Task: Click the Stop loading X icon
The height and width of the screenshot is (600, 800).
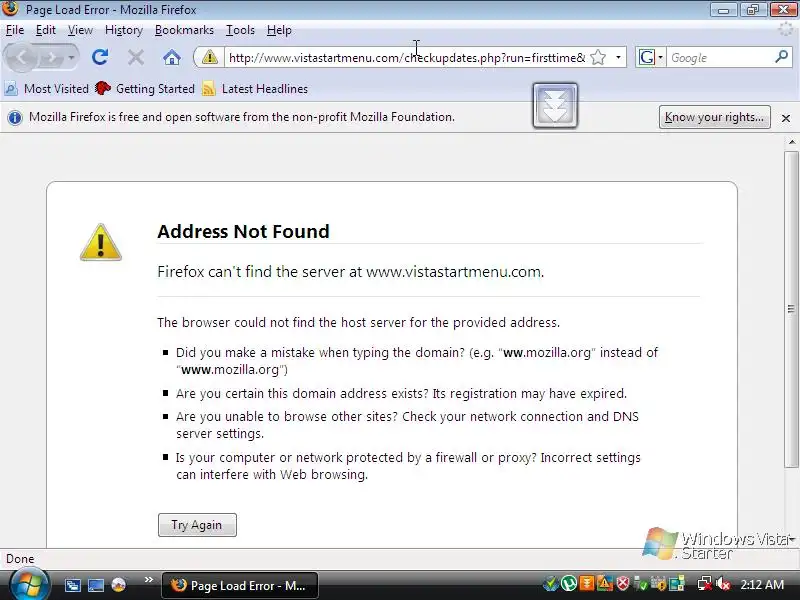Action: 136,57
